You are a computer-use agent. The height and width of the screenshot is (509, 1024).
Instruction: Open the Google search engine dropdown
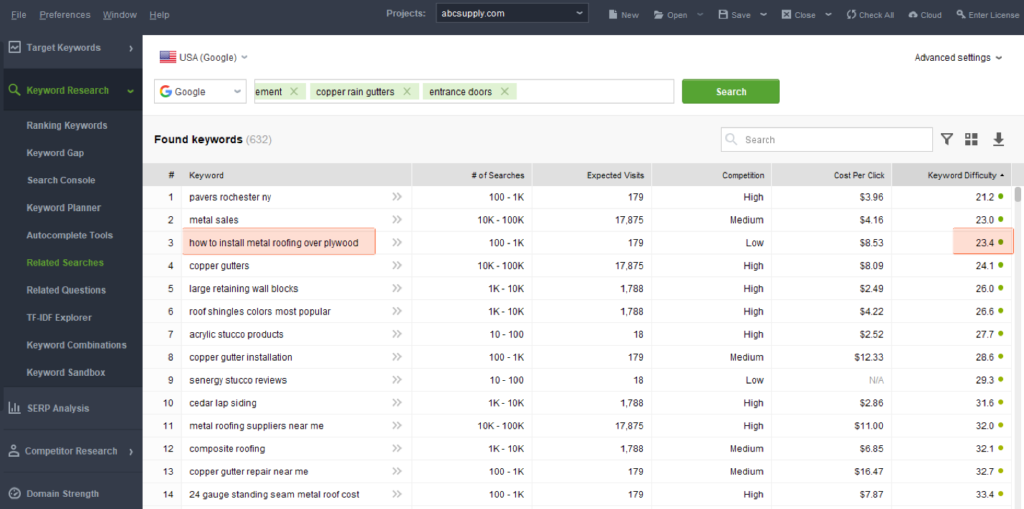tap(200, 92)
